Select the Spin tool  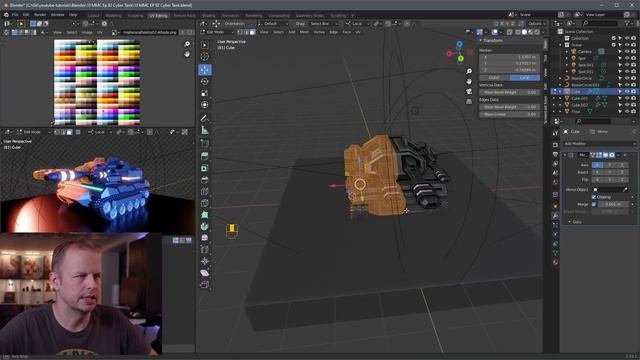point(205,227)
